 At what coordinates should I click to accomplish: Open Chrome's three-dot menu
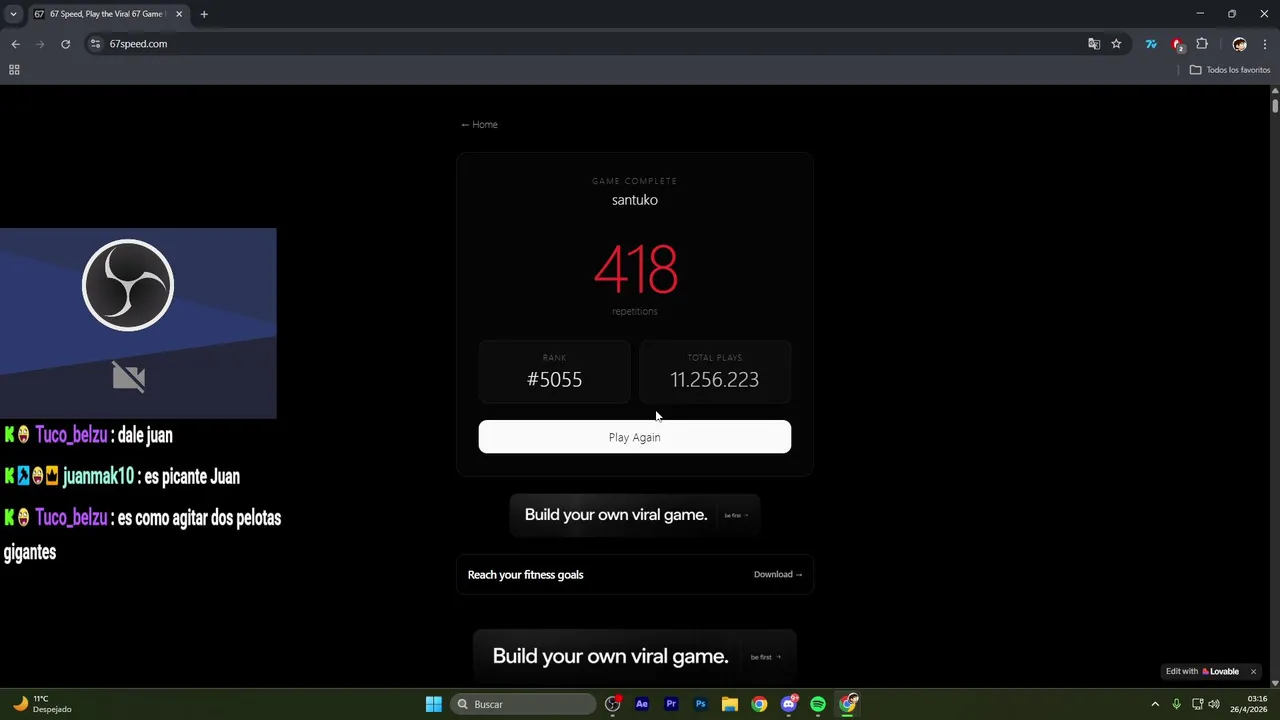pyautogui.click(x=1265, y=44)
